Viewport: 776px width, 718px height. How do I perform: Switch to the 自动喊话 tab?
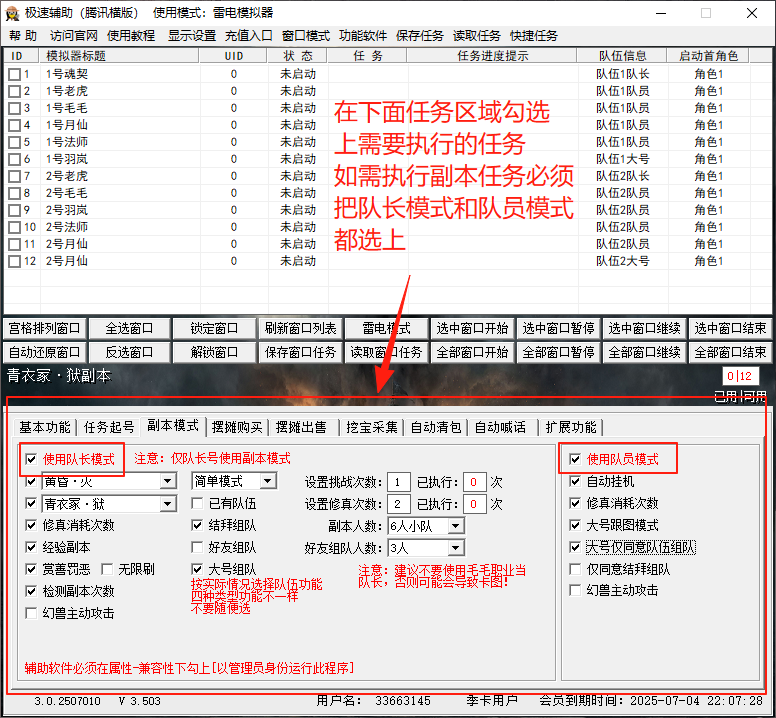500,427
